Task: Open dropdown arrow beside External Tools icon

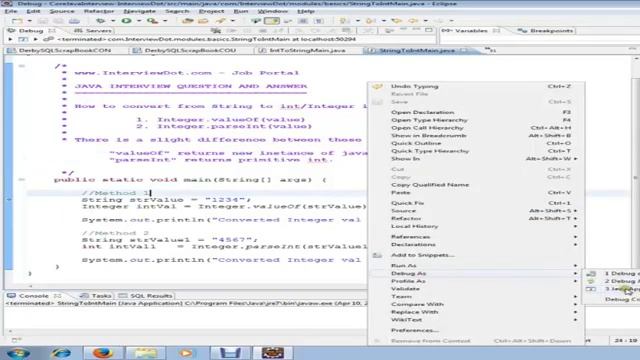Action: (165, 21)
